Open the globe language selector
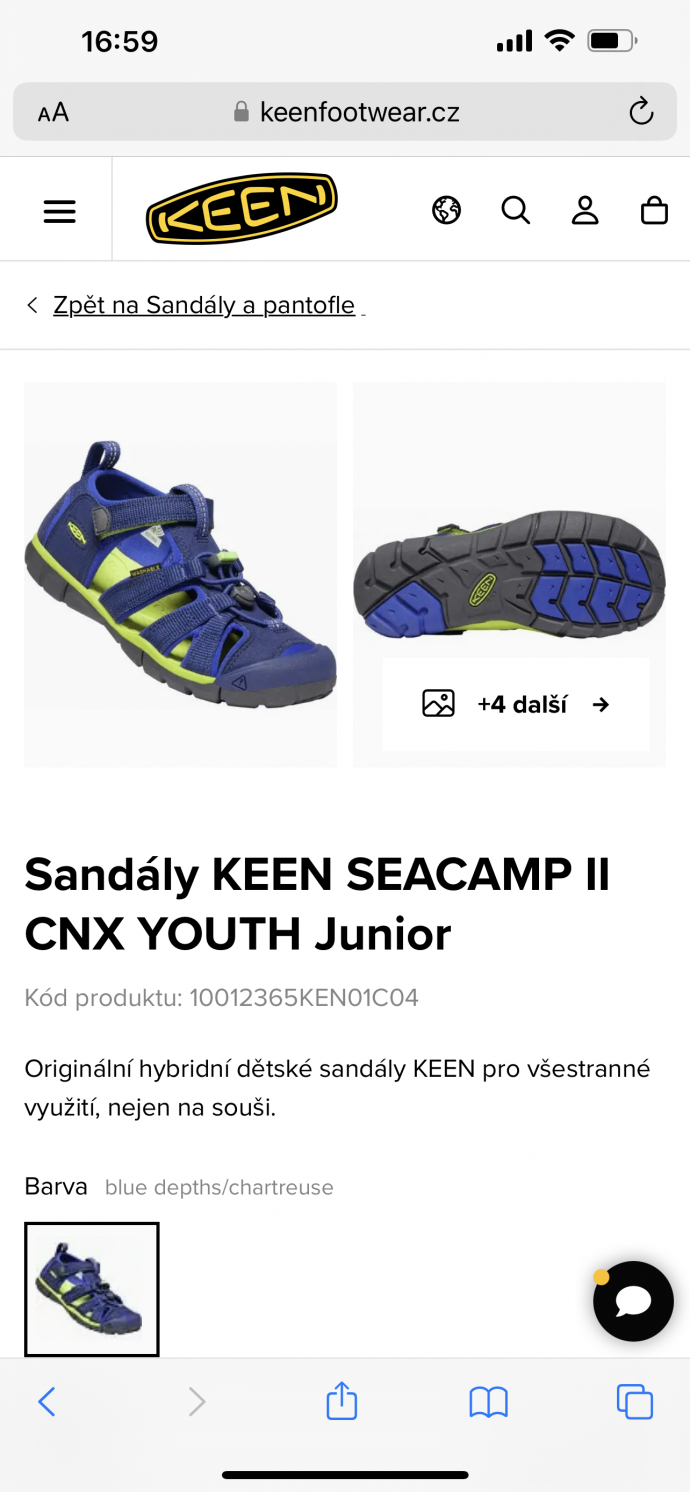 tap(447, 210)
